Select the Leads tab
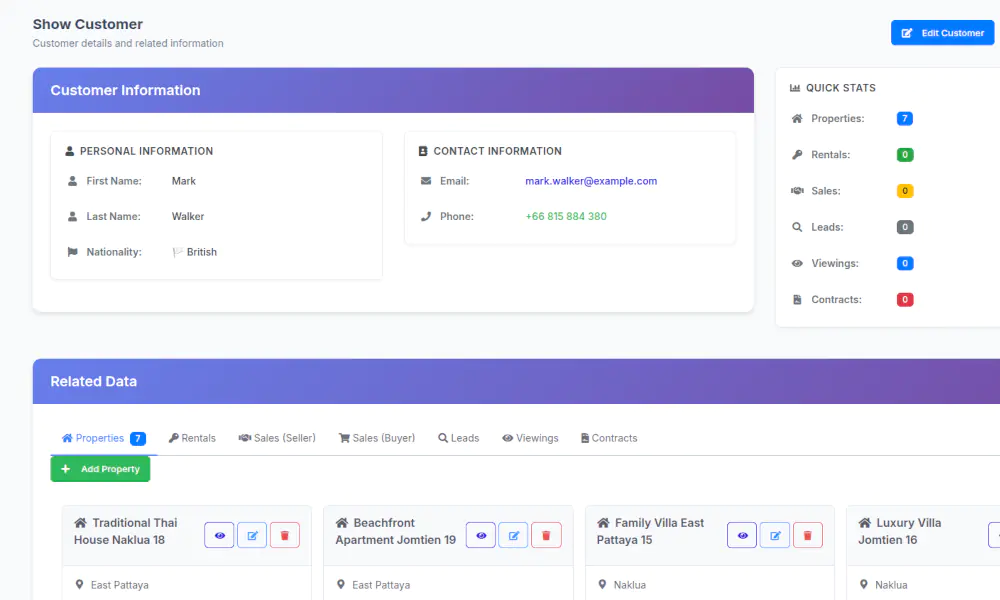Image resolution: width=1000 pixels, height=600 pixels. click(x=458, y=437)
